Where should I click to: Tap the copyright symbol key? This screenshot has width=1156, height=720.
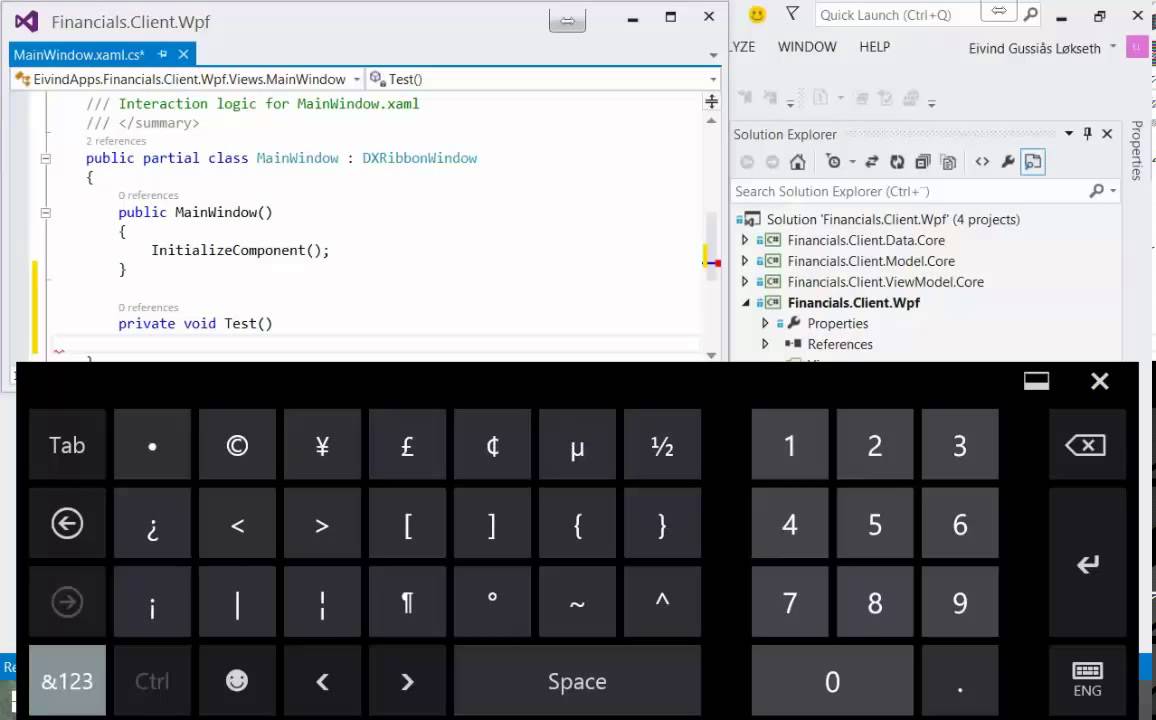pos(237,445)
